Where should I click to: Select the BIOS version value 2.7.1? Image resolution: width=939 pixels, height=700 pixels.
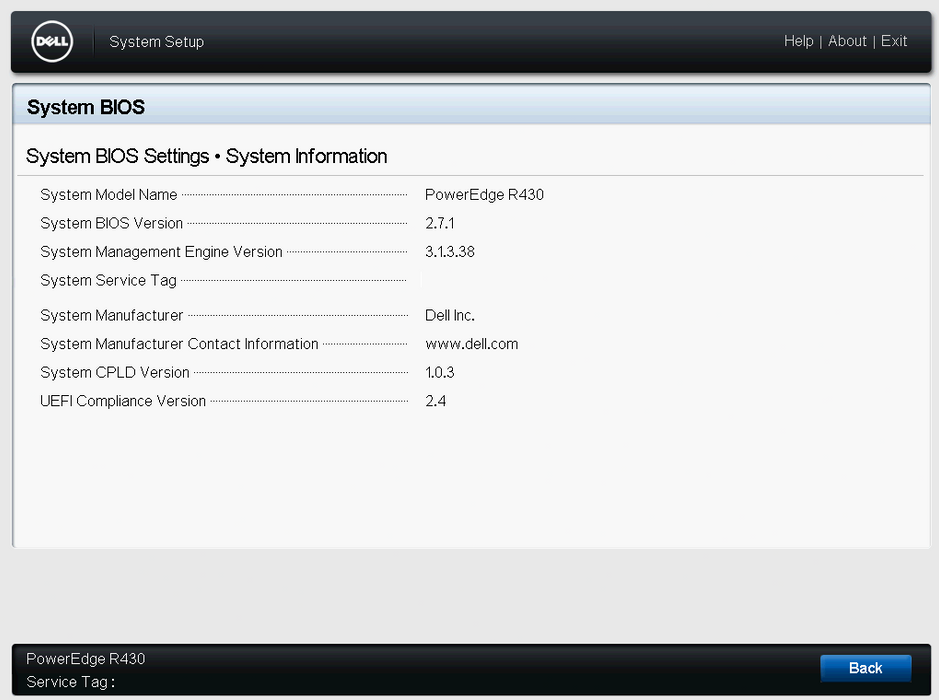(440, 223)
